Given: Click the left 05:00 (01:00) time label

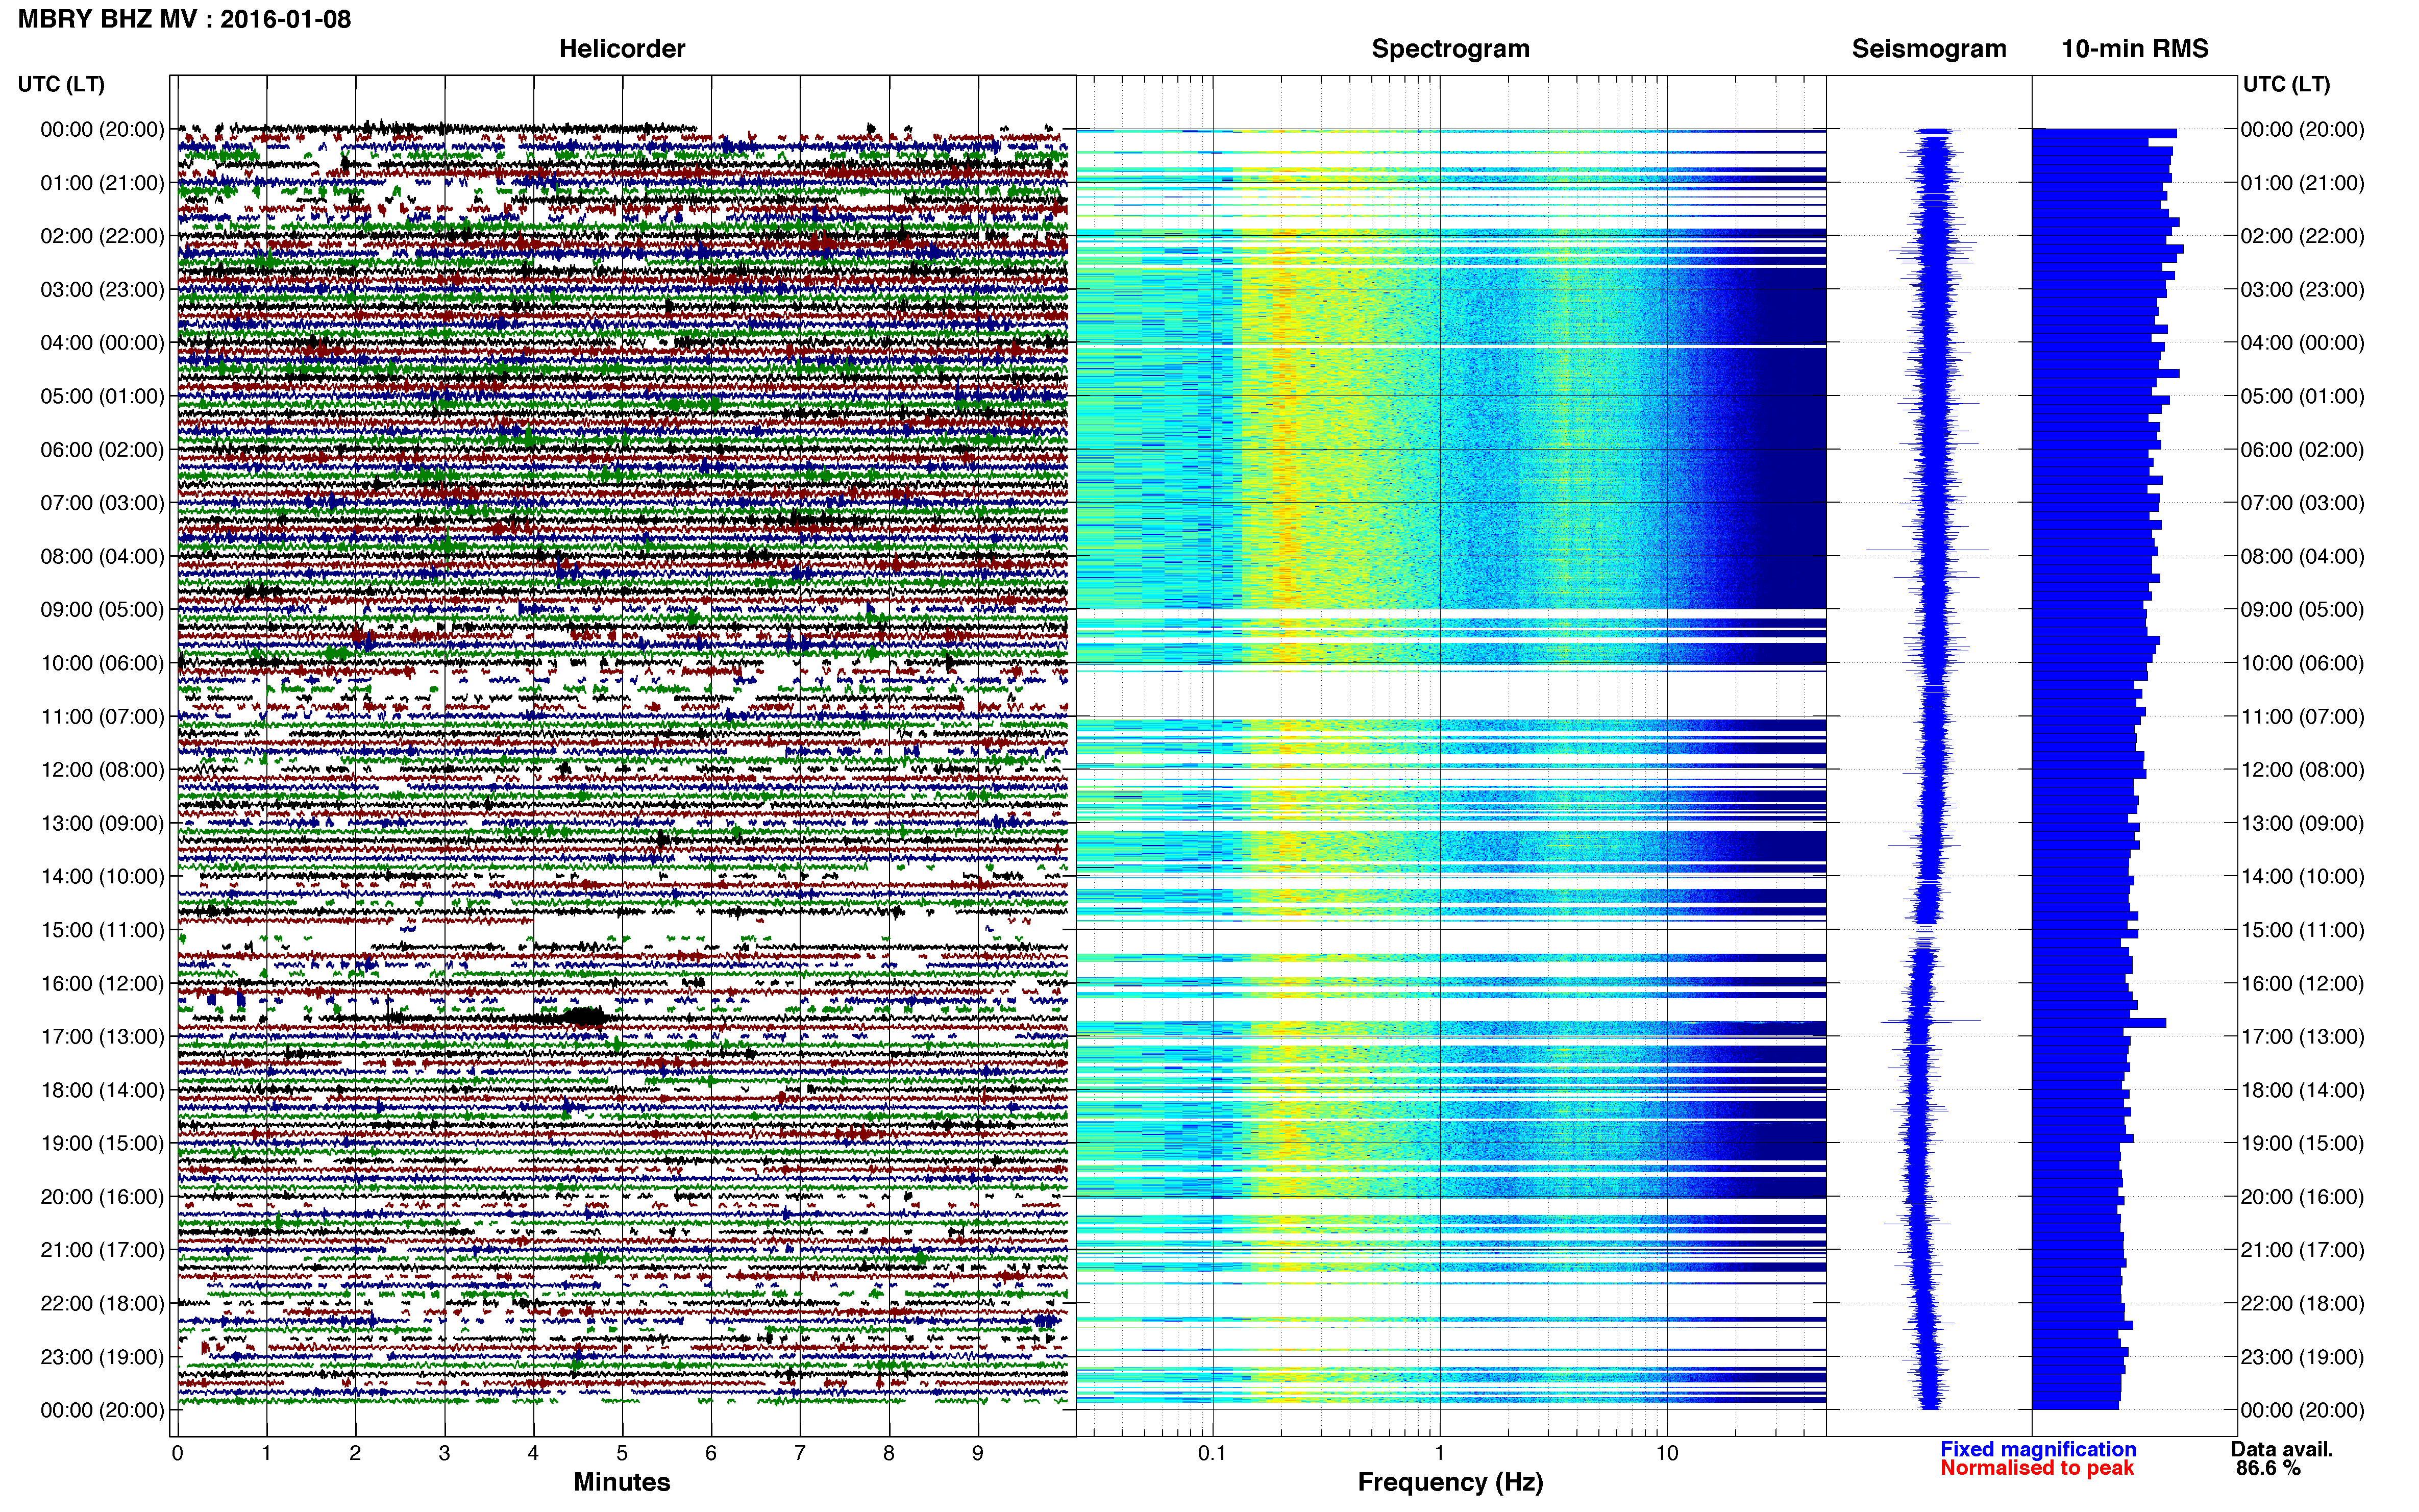Looking at the screenshot, I should coord(102,396).
